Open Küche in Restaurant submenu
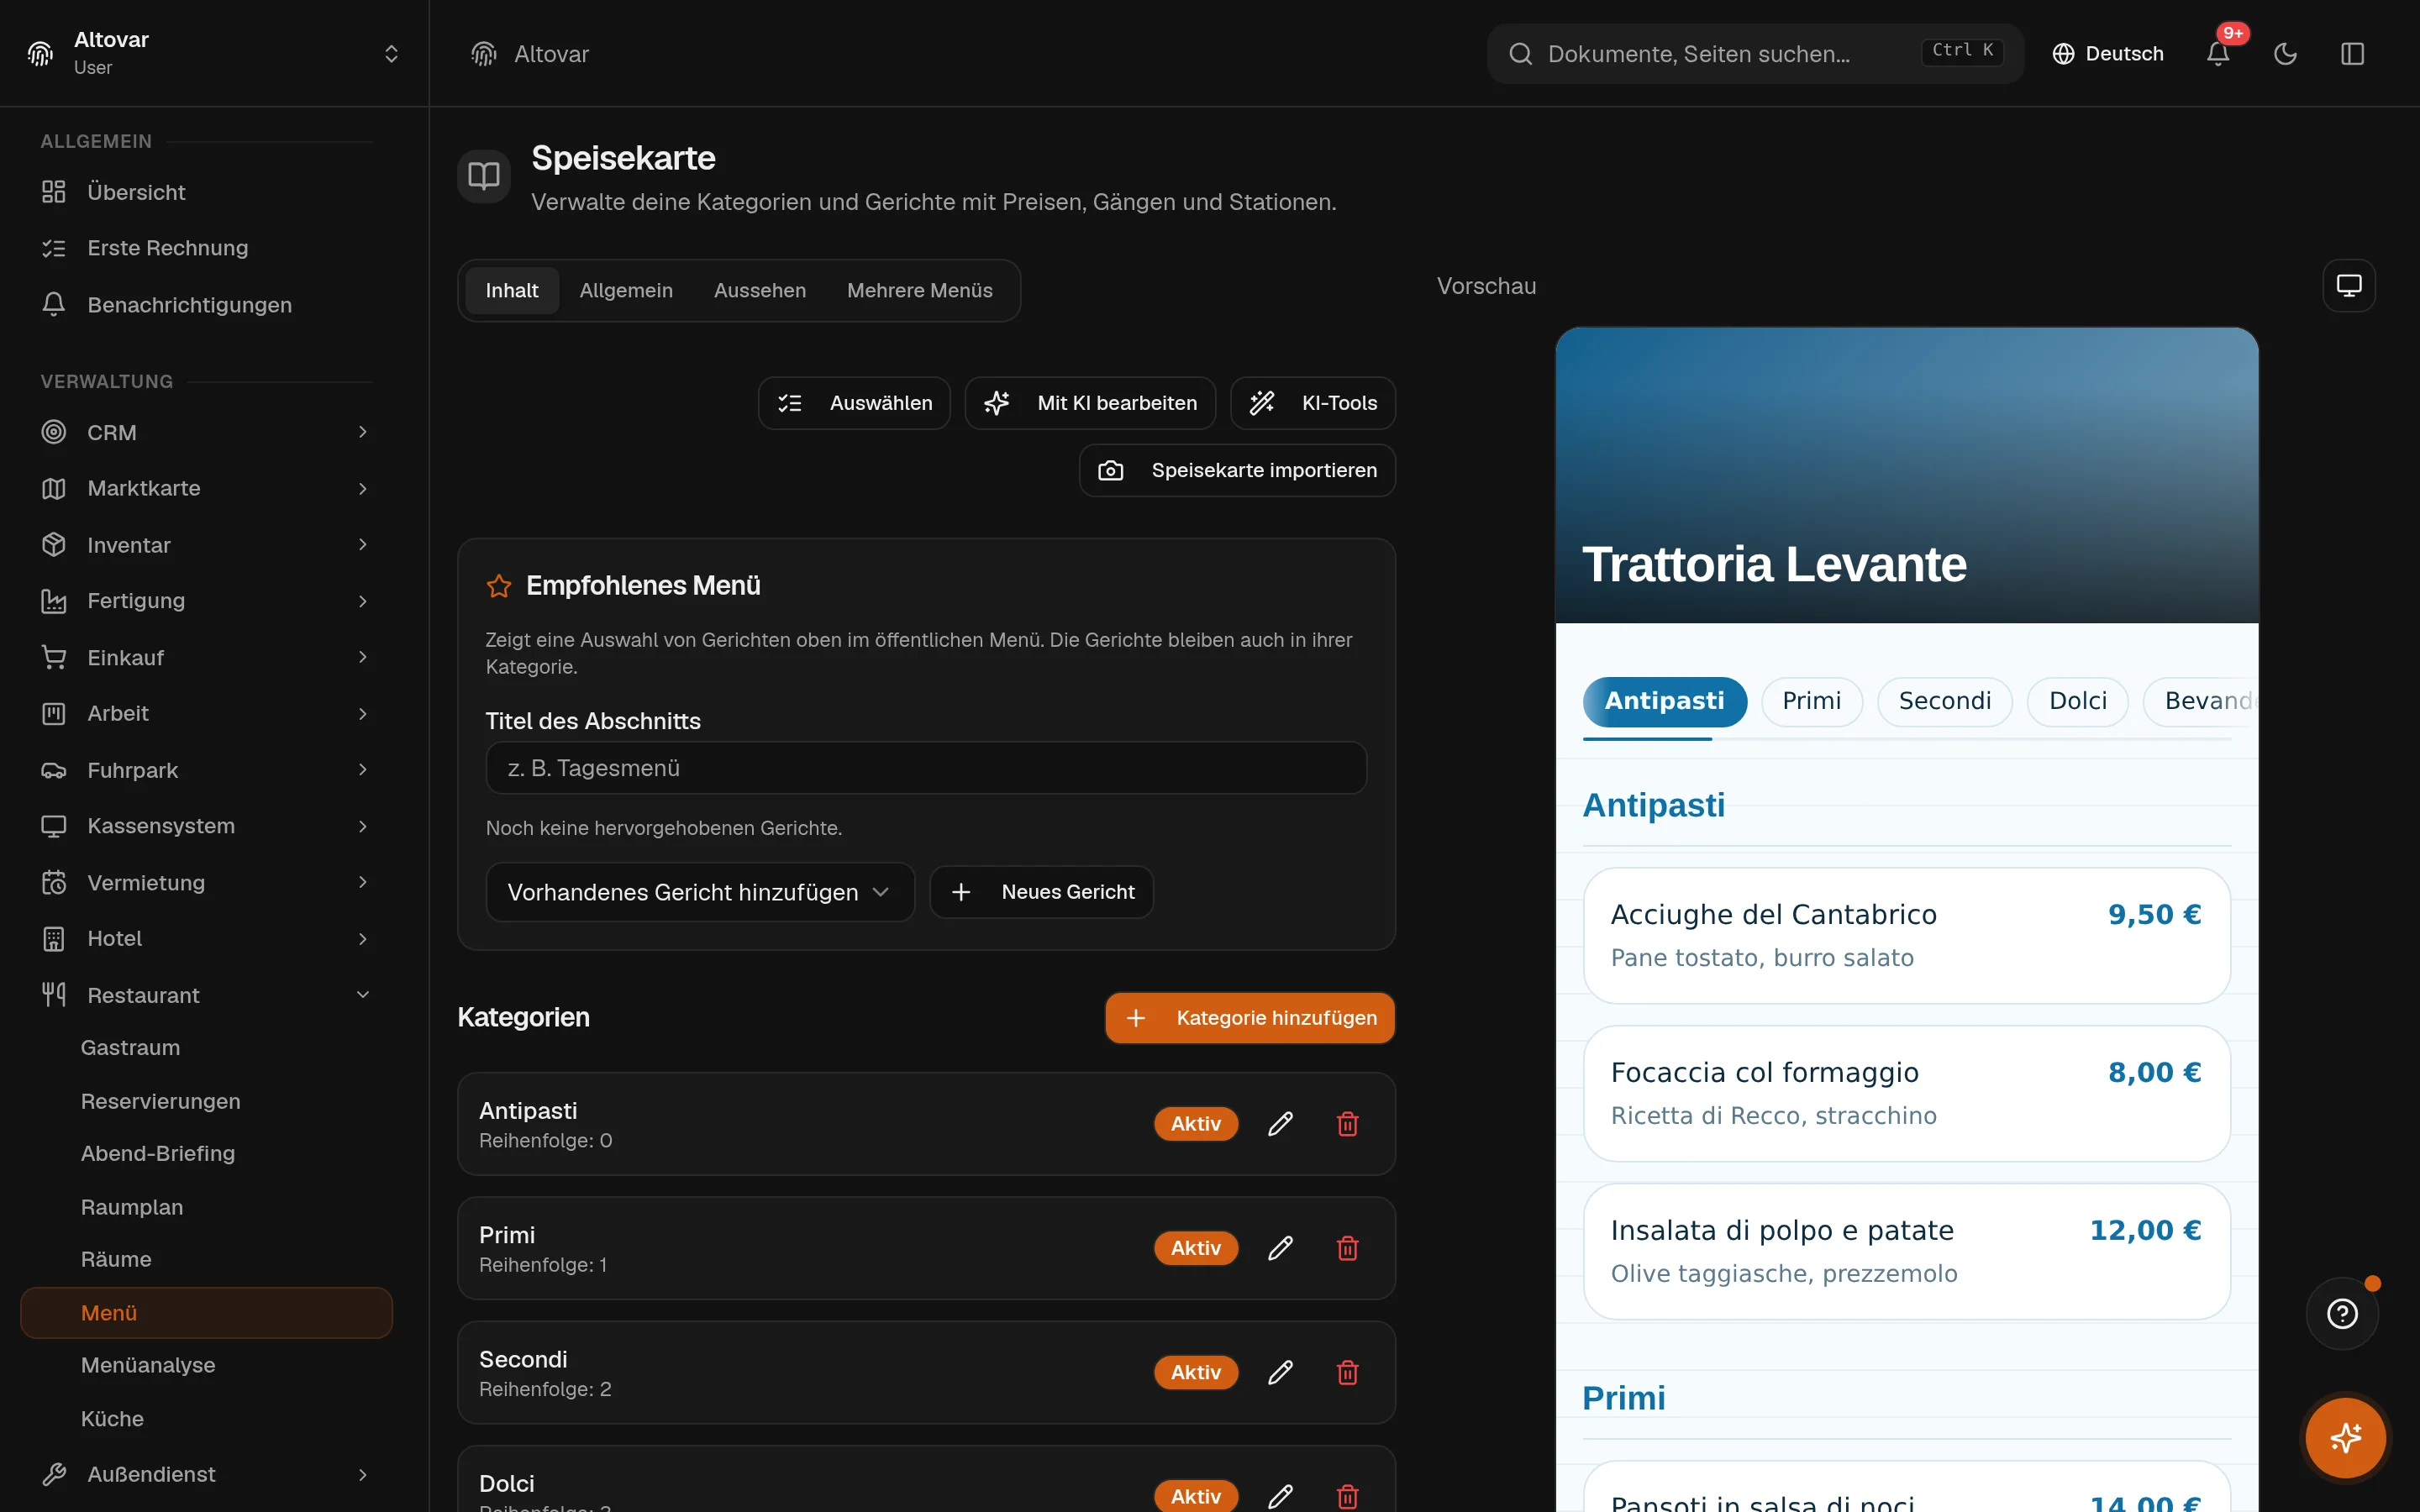This screenshot has height=1512, width=2420. click(x=206, y=1419)
